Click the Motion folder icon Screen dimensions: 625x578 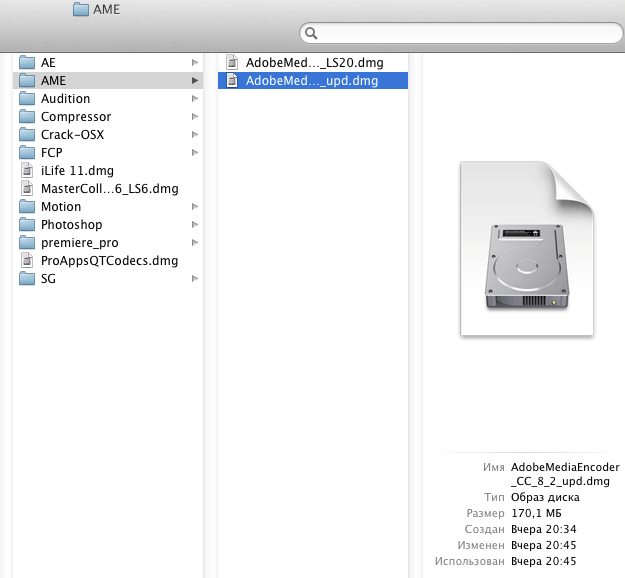(x=27, y=206)
